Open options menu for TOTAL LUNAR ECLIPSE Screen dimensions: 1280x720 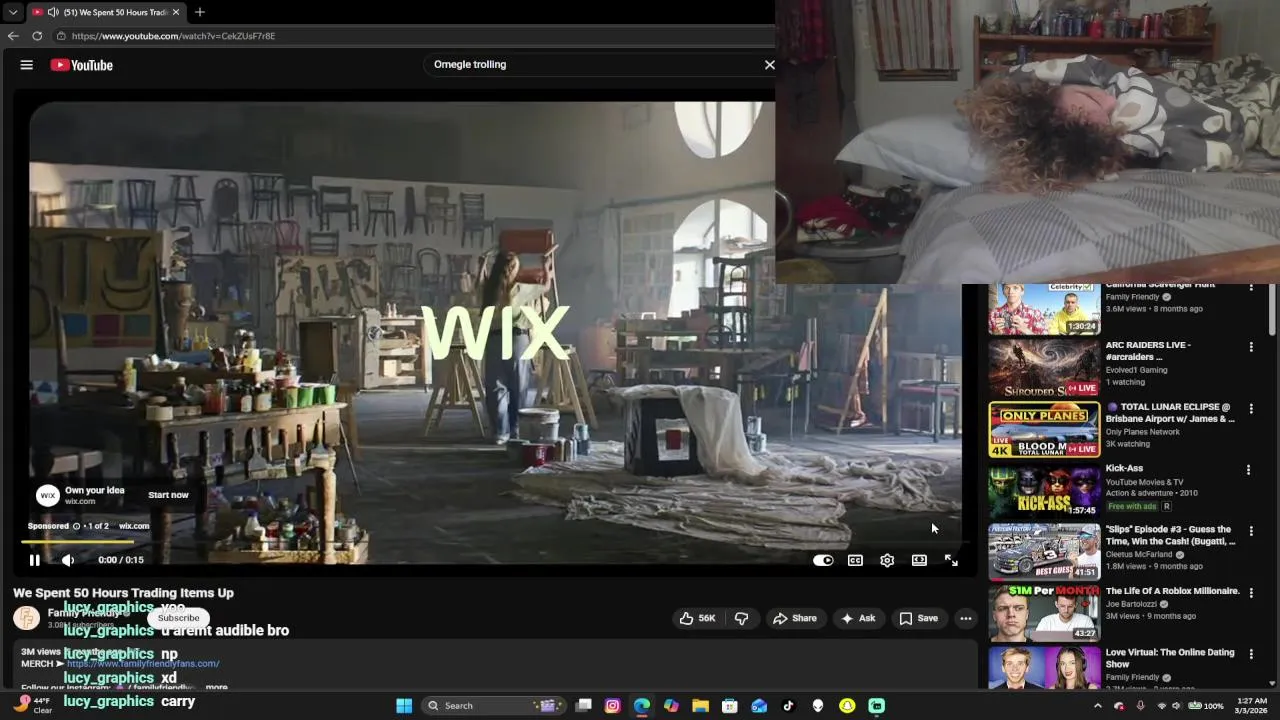coord(1250,409)
